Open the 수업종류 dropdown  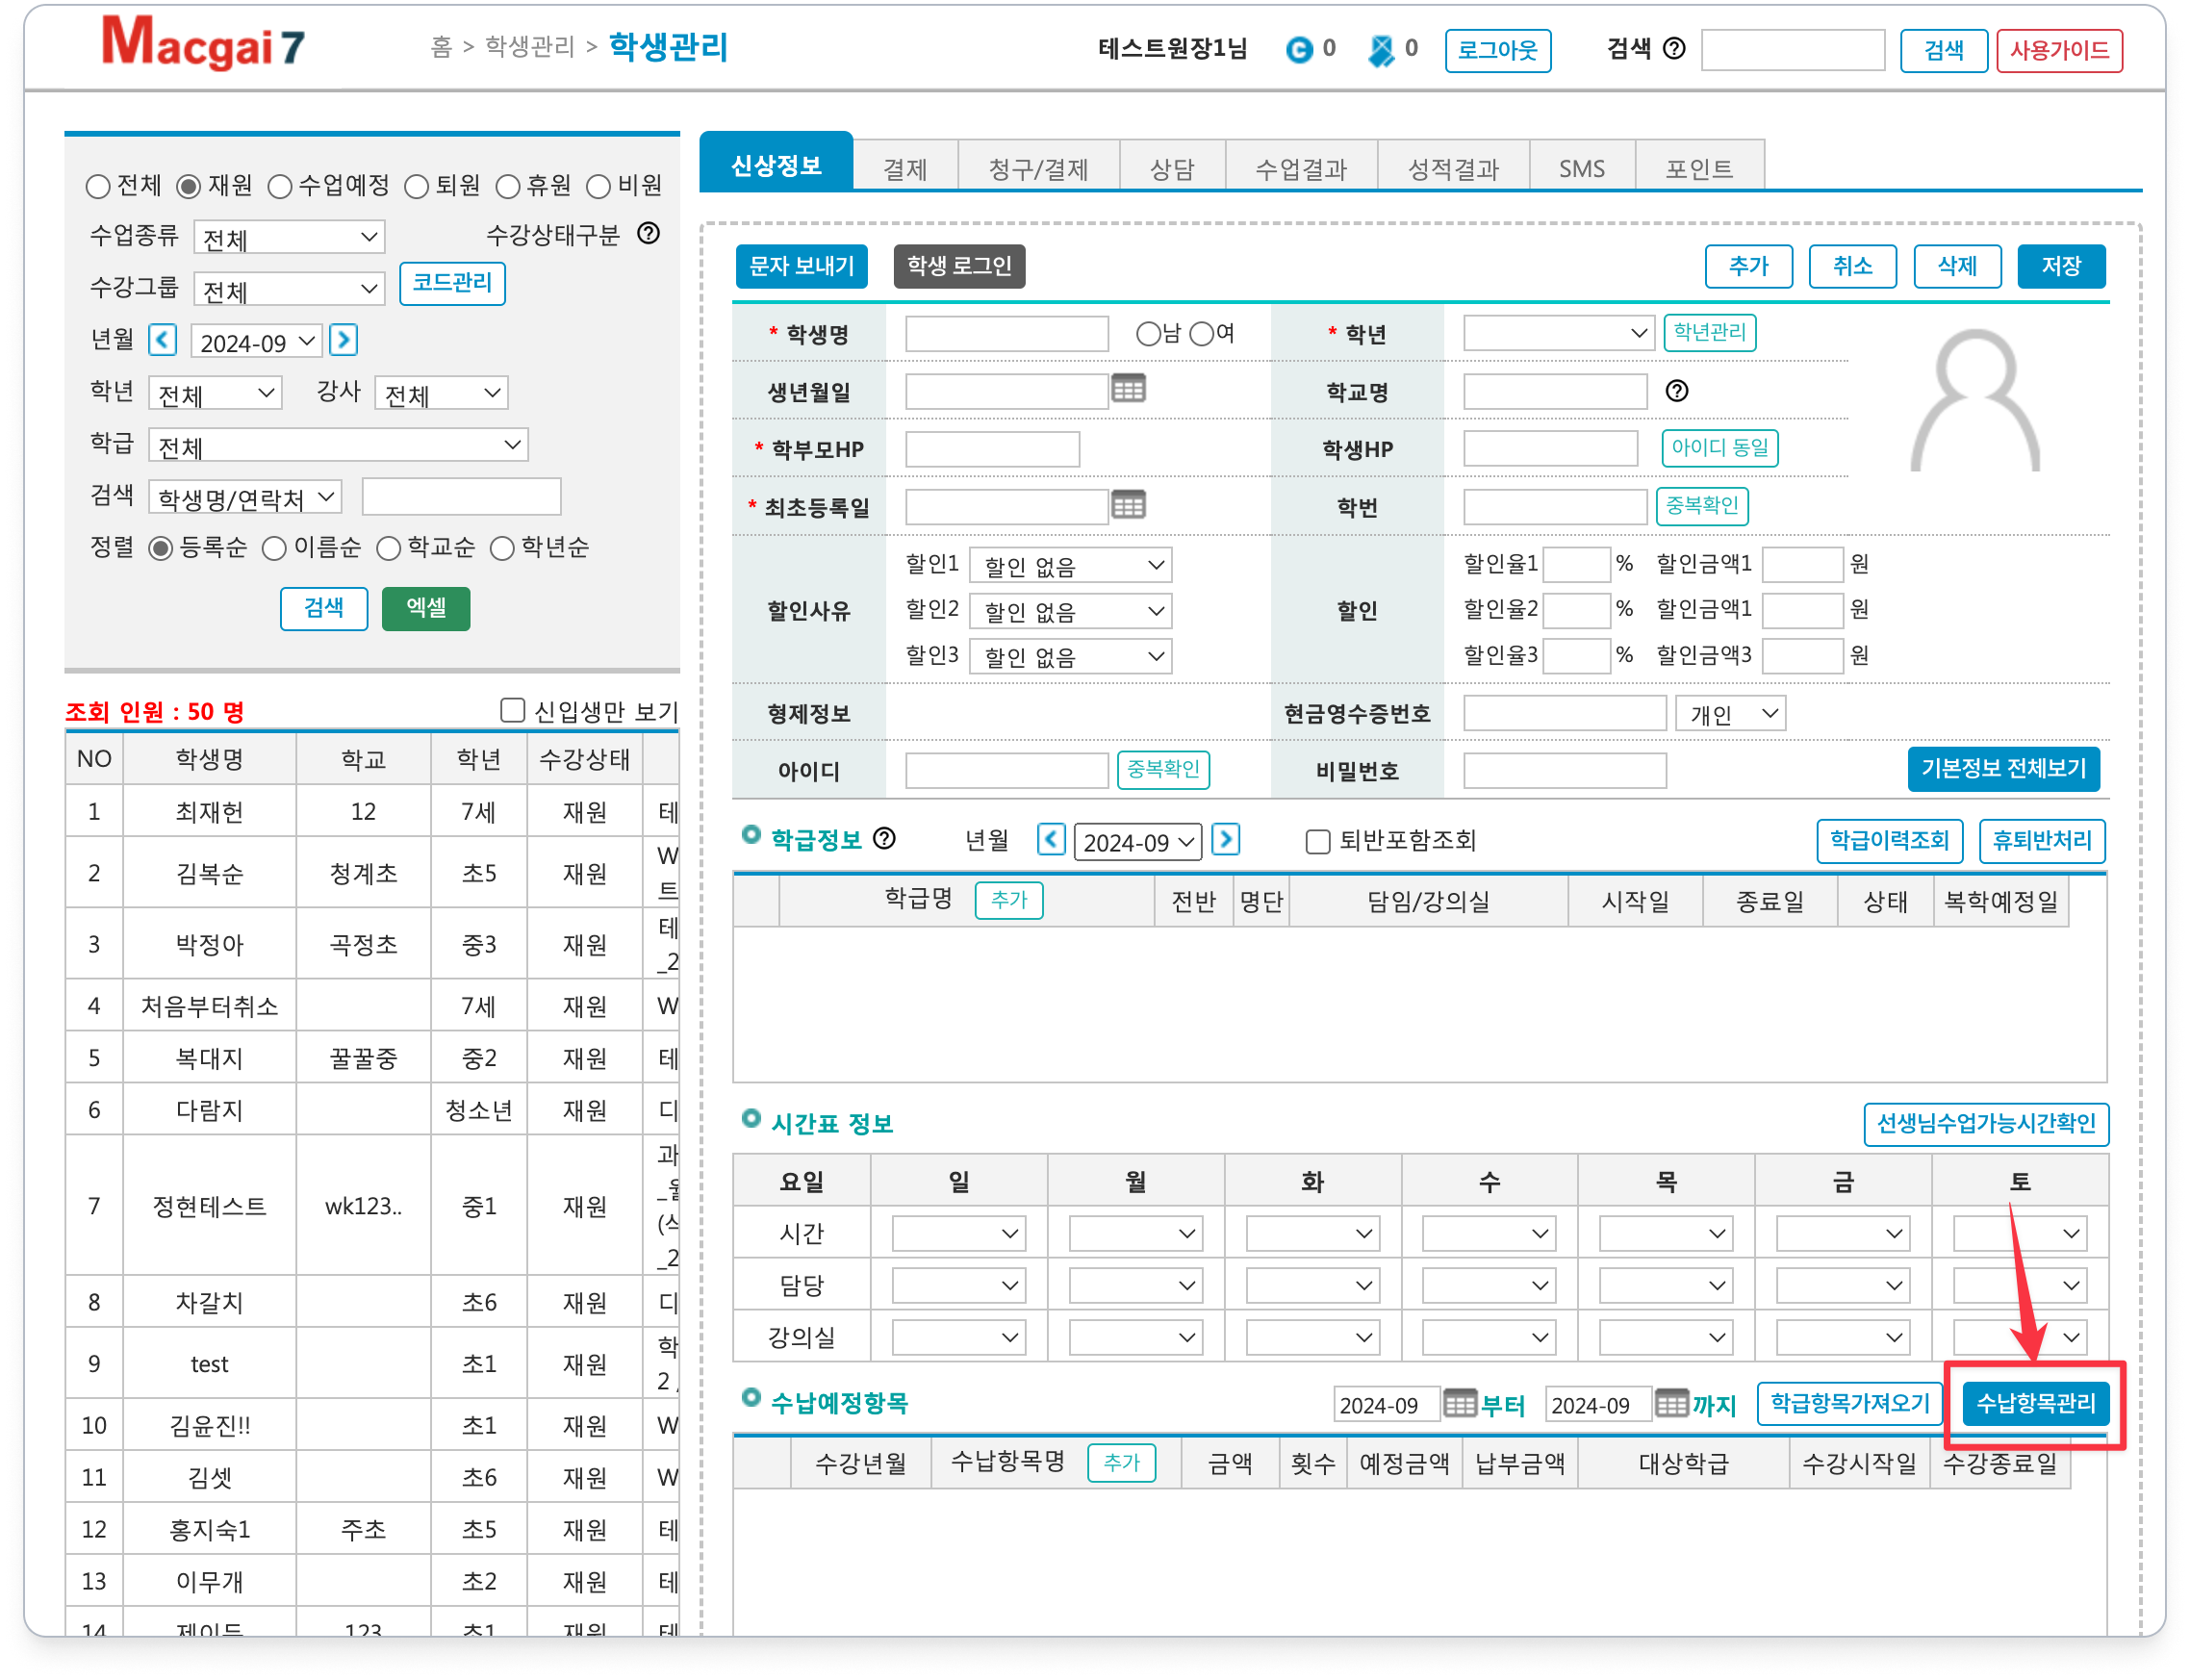[289, 238]
